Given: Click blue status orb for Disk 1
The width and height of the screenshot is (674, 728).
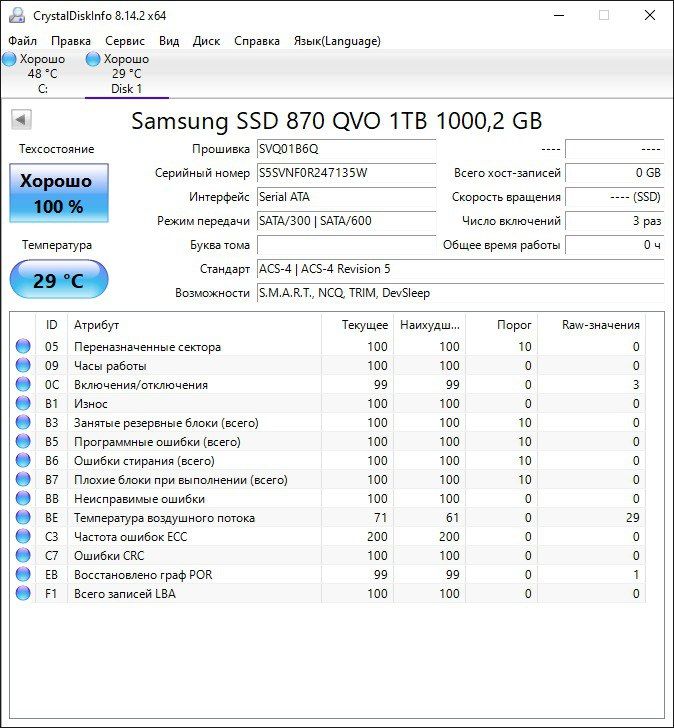Looking at the screenshot, I should (x=93, y=59).
